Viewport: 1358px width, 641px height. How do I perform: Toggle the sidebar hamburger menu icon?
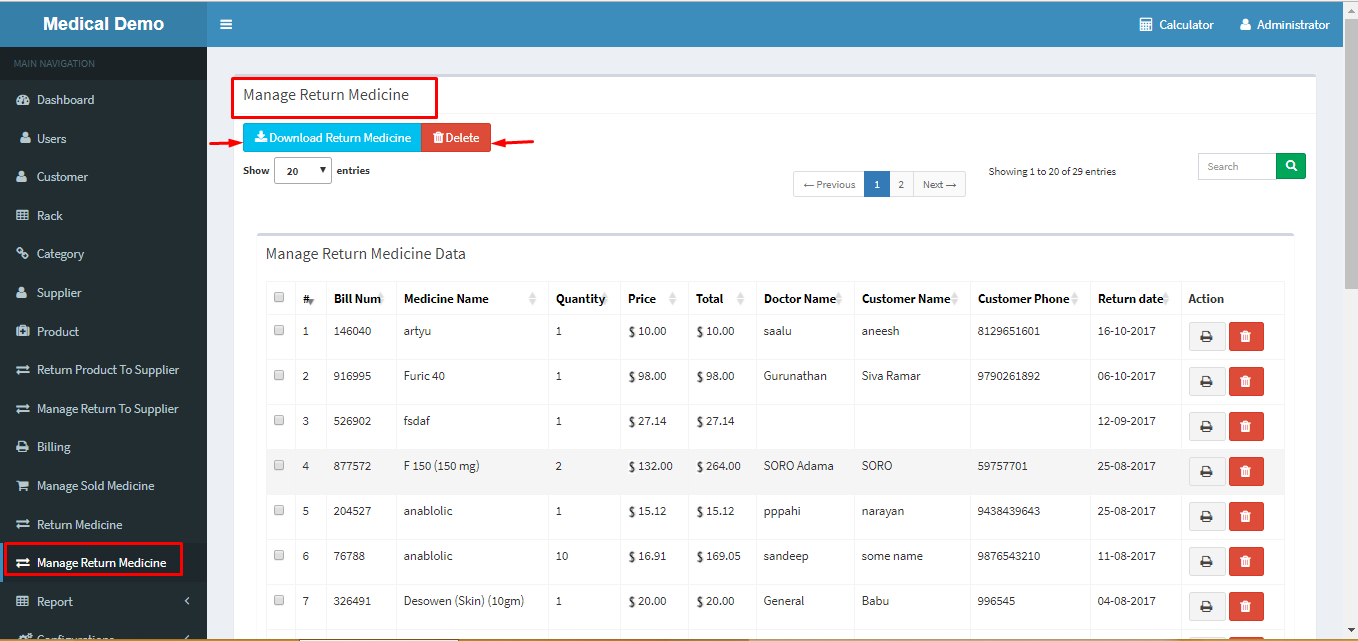pos(226,24)
